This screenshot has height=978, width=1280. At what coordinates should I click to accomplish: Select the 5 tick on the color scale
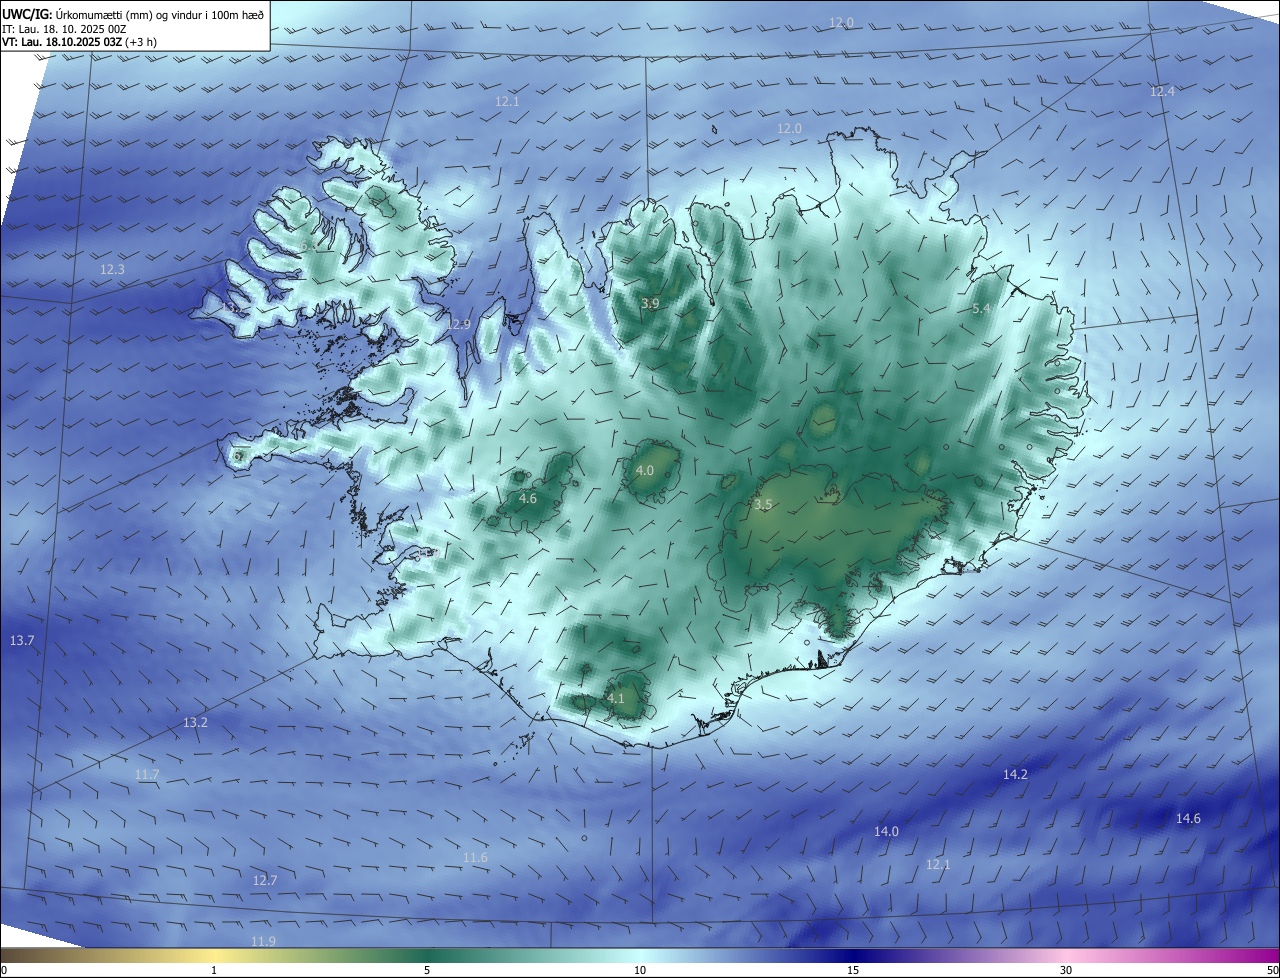click(x=427, y=970)
